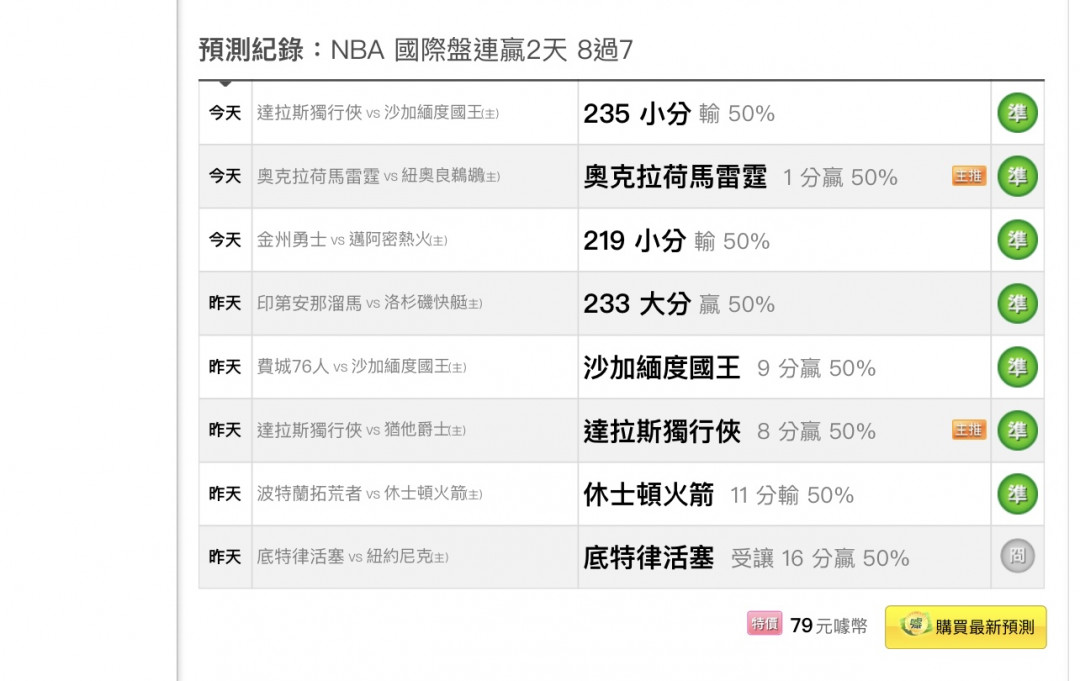1080x681 pixels.
Task: Click the 沙加緬度國王 9分贏 prediction text
Action: (x=729, y=368)
